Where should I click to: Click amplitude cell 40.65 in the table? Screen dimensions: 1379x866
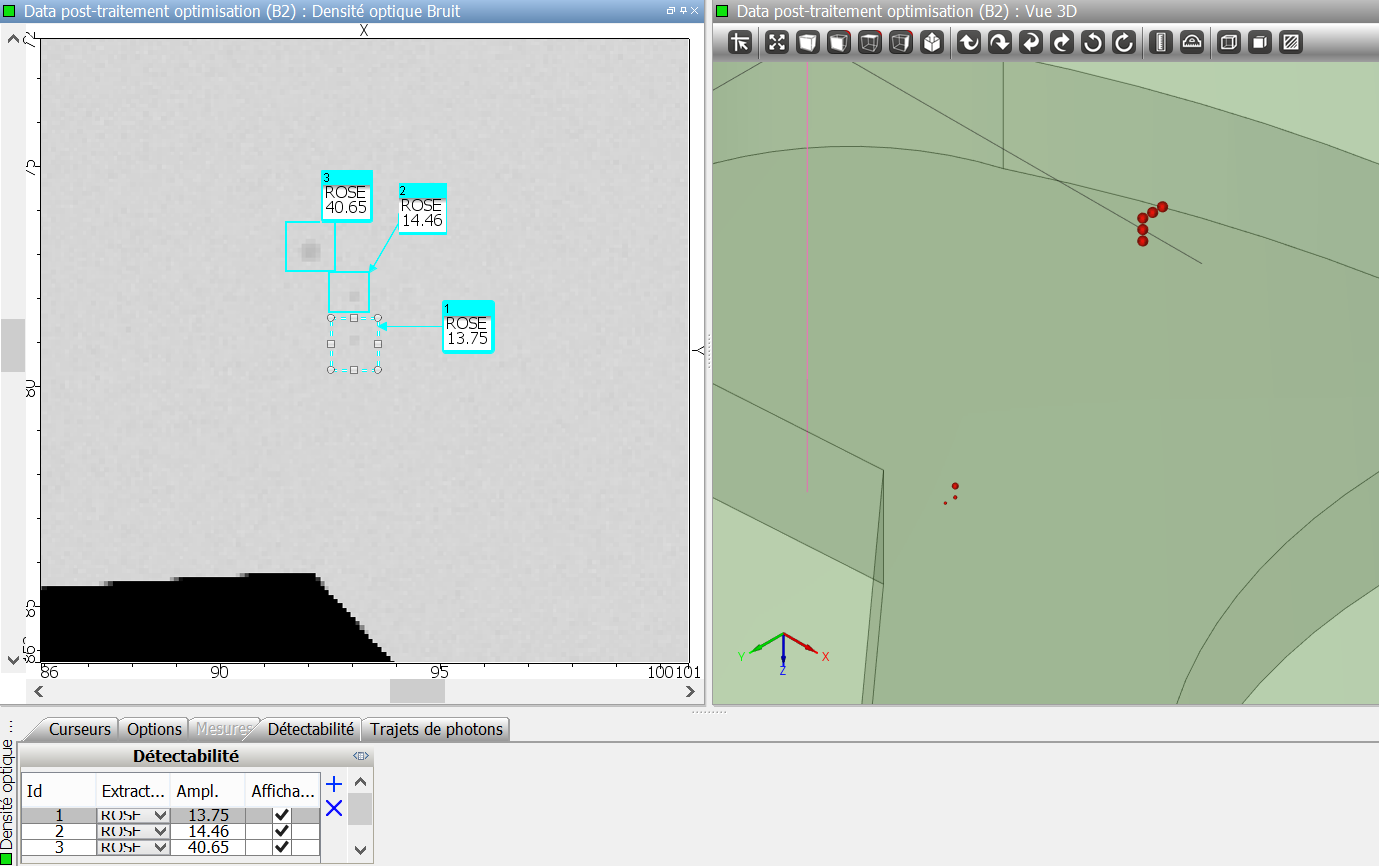click(x=209, y=847)
